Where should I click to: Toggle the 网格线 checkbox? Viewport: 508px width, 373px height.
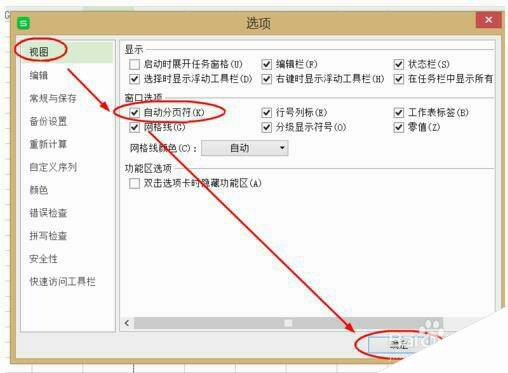[134, 127]
